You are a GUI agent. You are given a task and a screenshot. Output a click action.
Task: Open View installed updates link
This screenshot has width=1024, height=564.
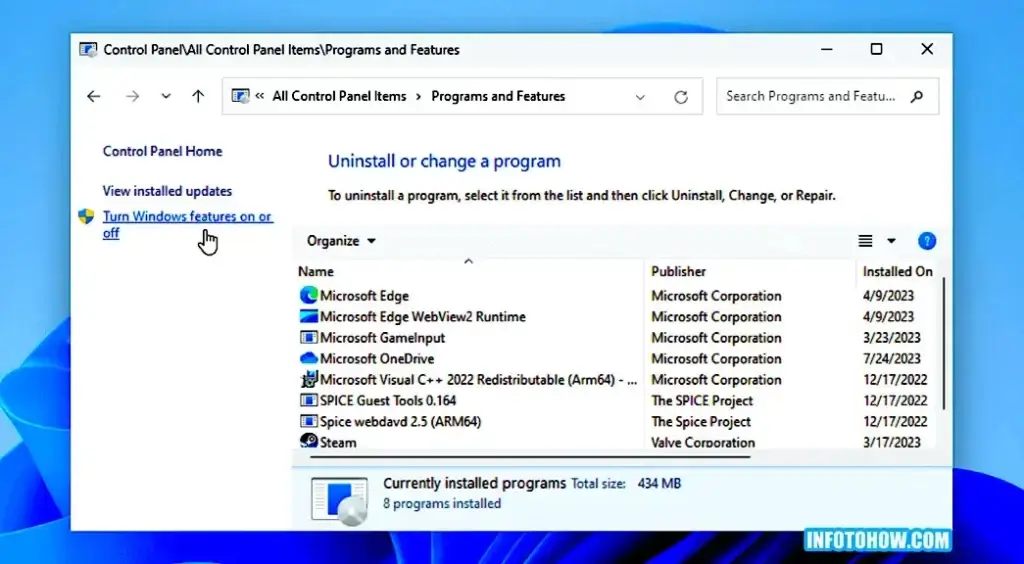(167, 191)
